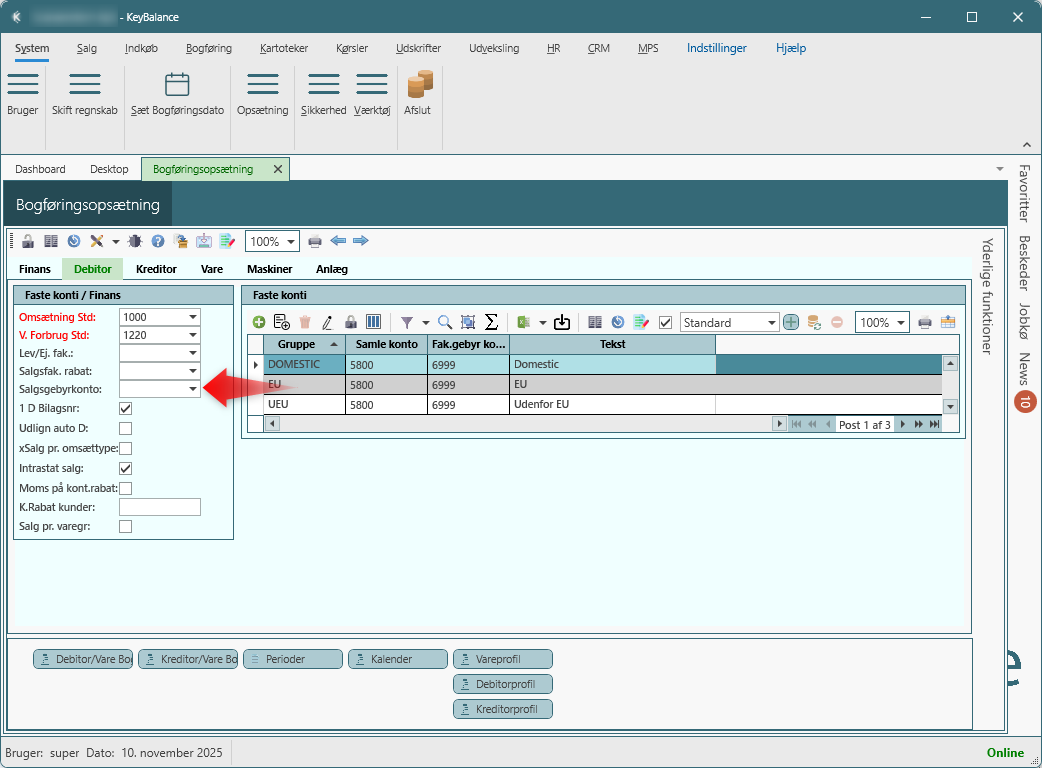The image size is (1042, 768).
Task: Expand the Salgsgebyrkonto dropdown
Action: 192,389
